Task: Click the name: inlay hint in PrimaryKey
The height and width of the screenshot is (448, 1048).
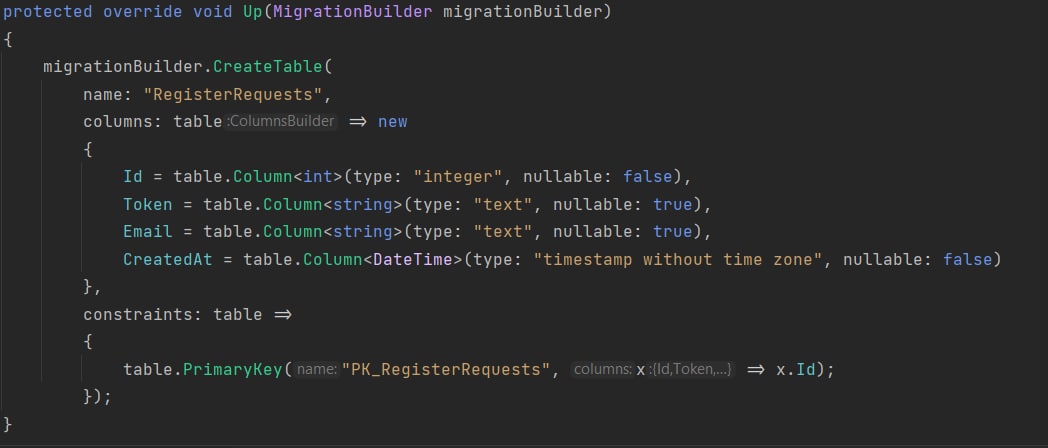Action: pos(317,369)
